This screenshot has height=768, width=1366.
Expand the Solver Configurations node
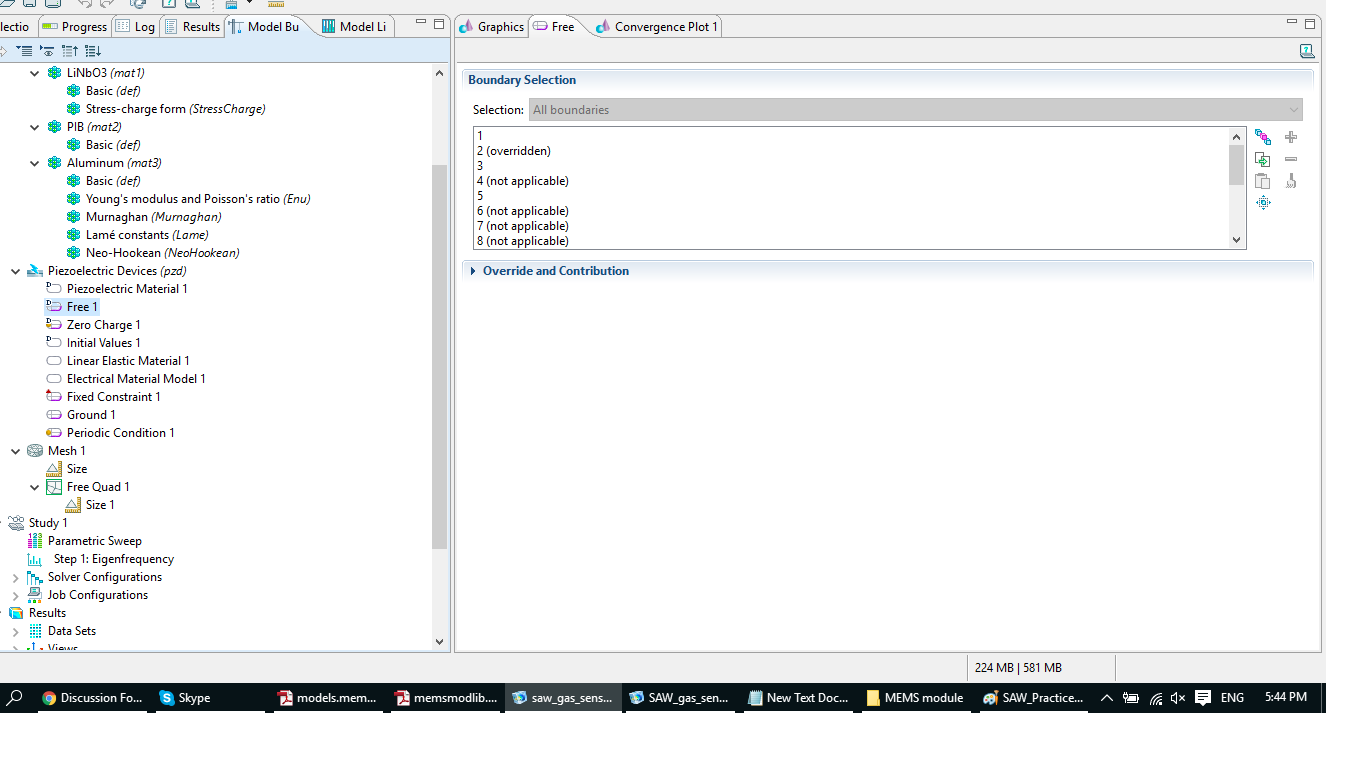point(16,577)
